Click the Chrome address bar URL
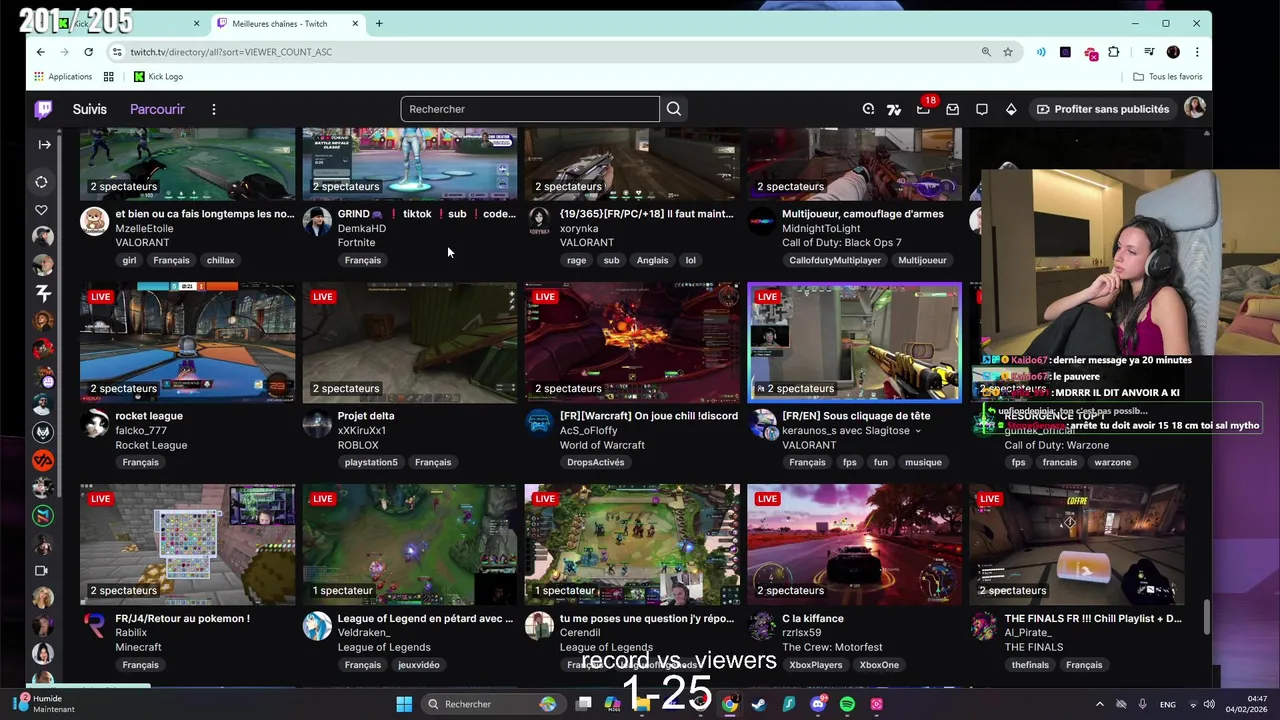 [x=231, y=52]
